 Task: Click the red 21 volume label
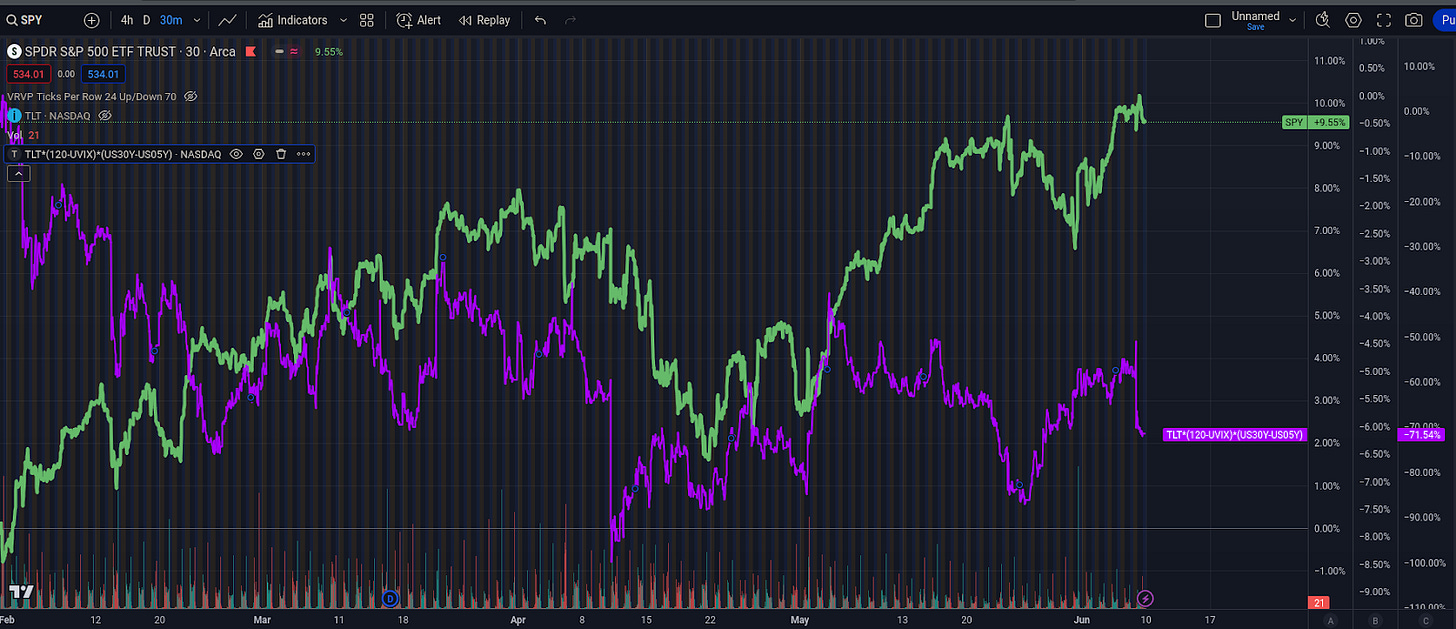(1320, 602)
